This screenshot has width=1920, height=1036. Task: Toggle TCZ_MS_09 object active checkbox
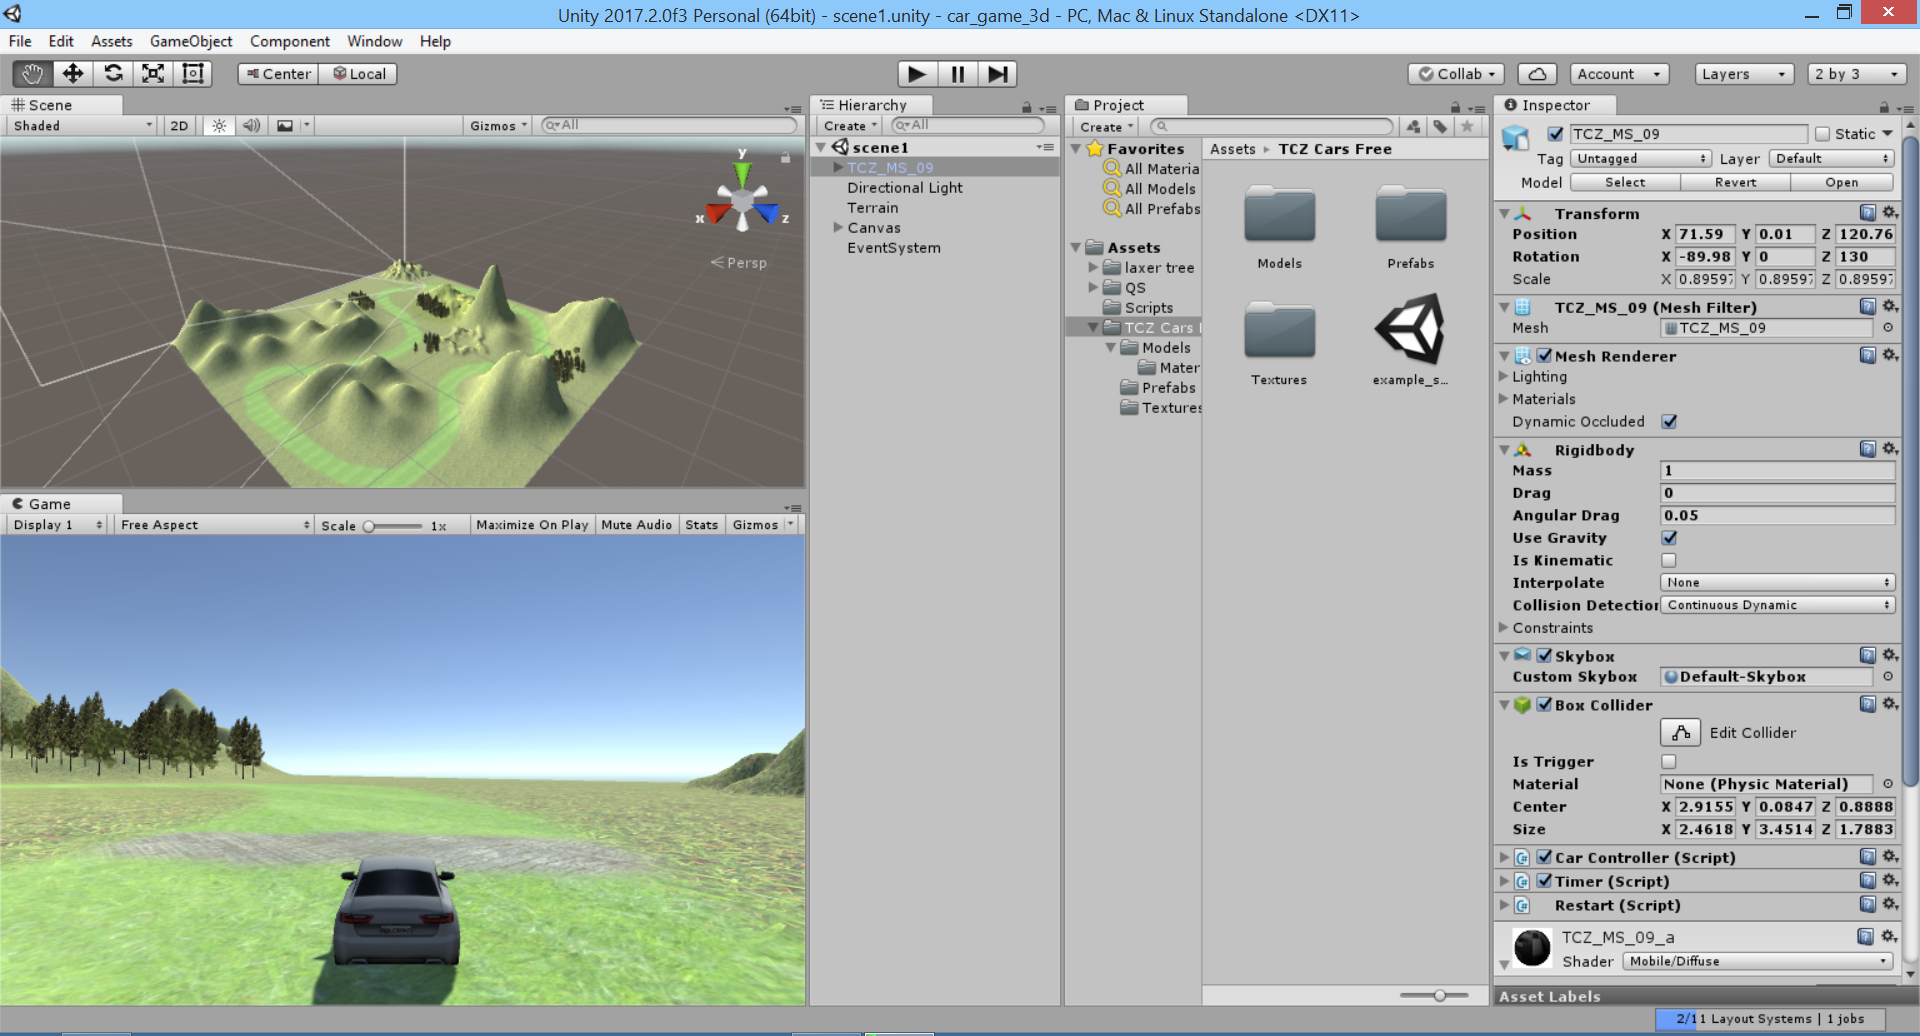1555,134
